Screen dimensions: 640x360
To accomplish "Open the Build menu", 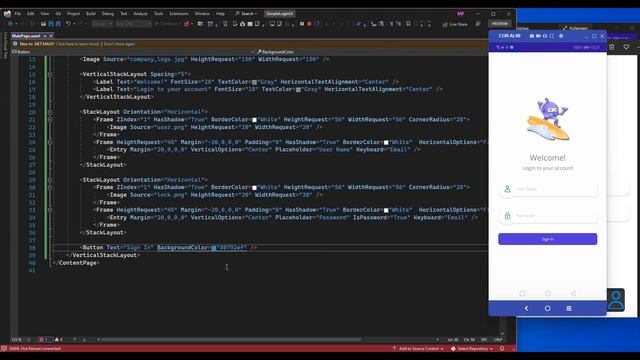I will pos(91,13).
